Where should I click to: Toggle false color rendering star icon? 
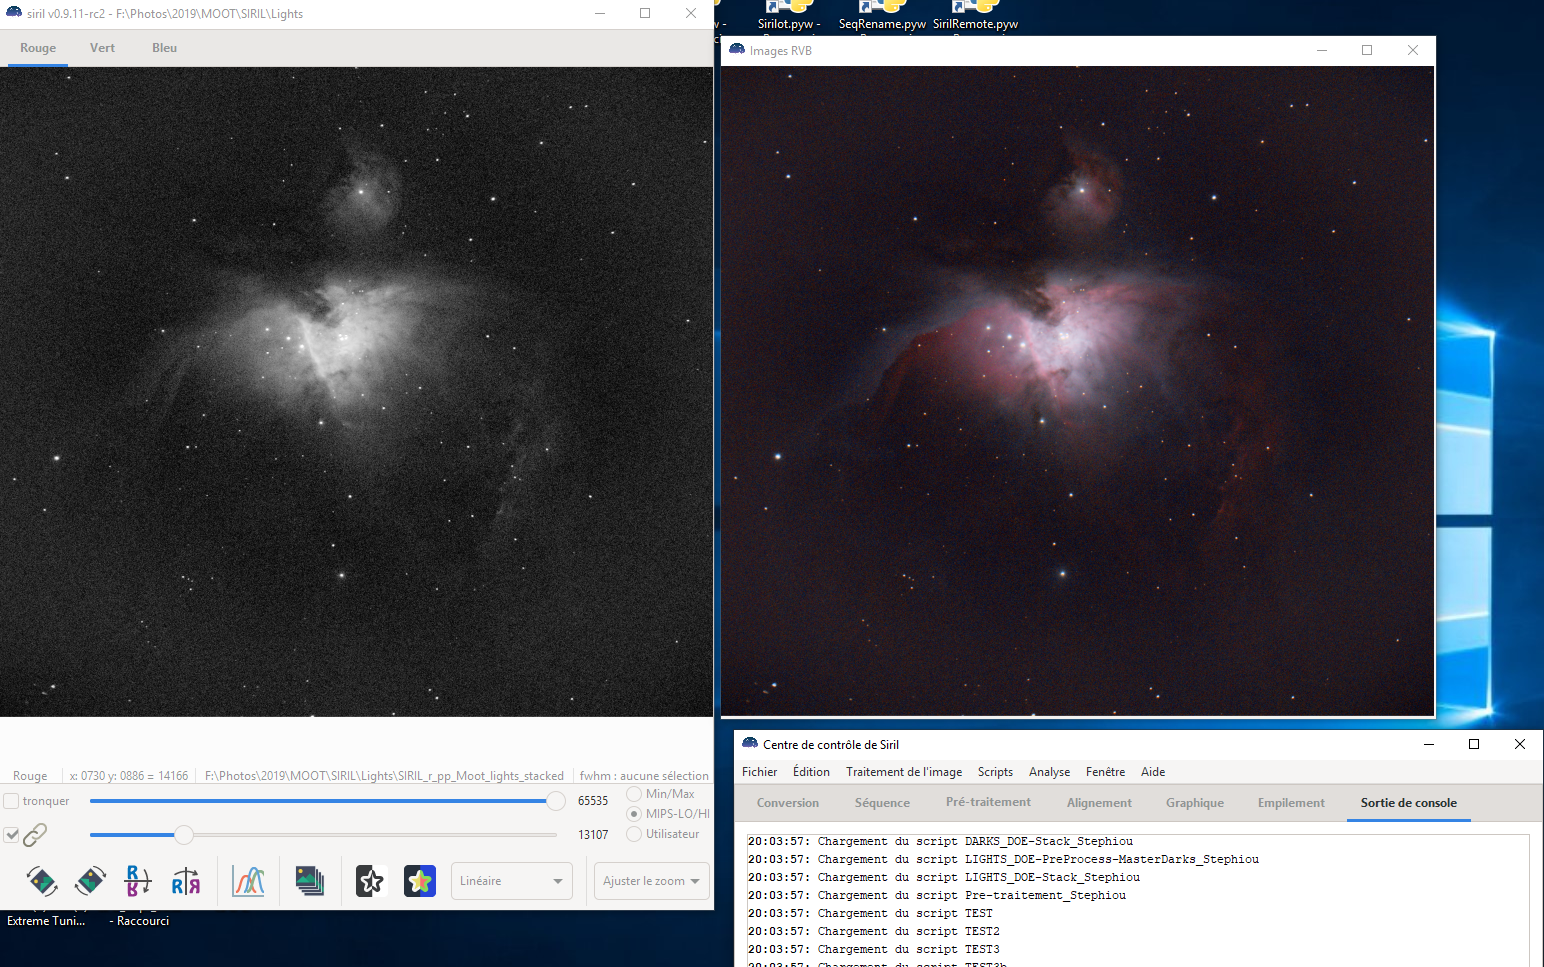[420, 881]
